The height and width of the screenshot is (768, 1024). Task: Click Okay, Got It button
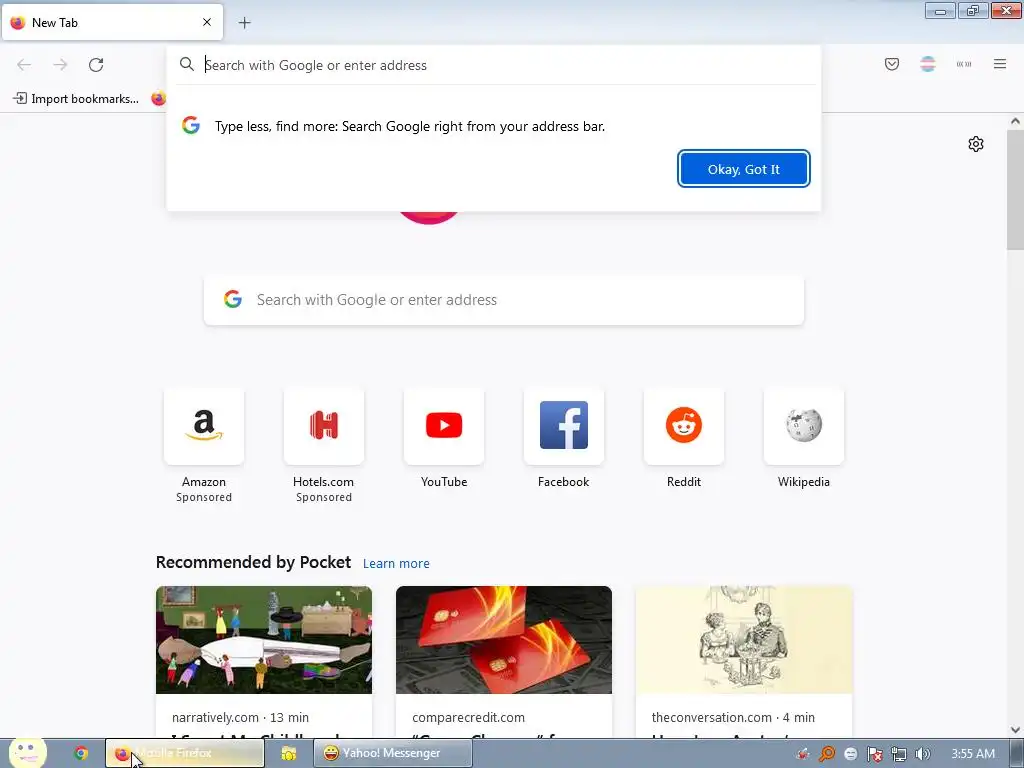[x=743, y=169]
